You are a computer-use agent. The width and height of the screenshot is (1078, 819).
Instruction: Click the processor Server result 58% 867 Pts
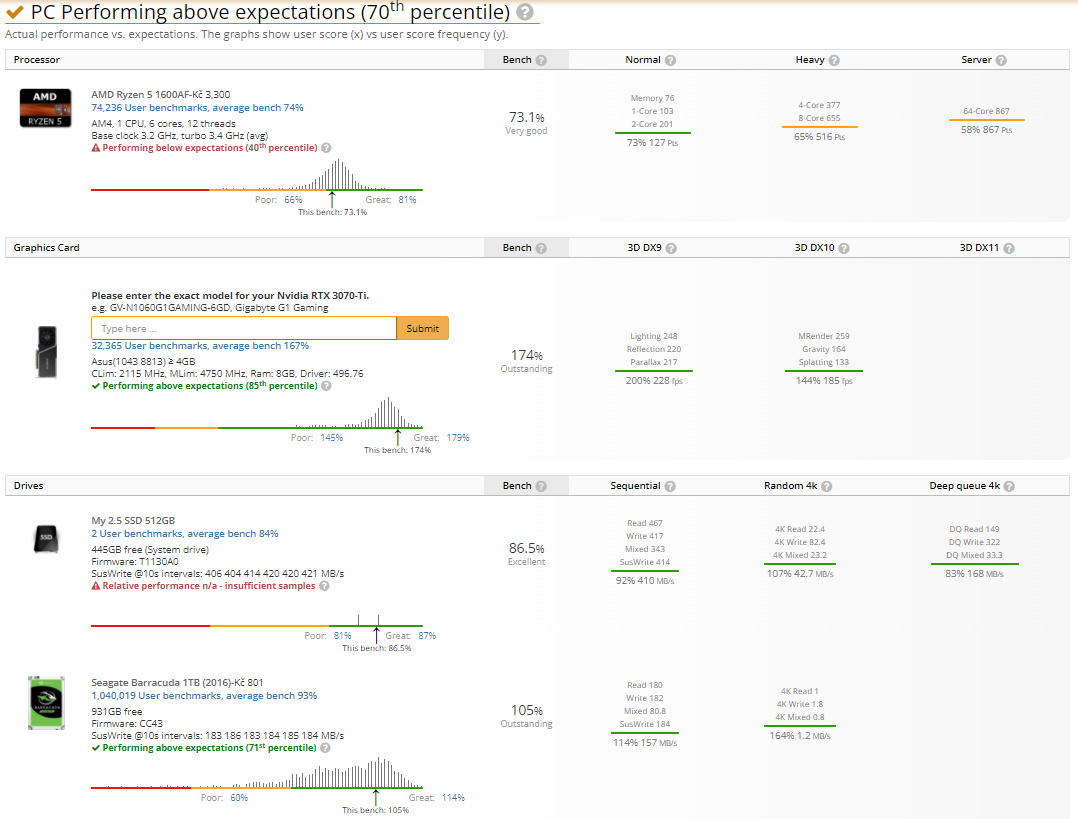coord(987,130)
